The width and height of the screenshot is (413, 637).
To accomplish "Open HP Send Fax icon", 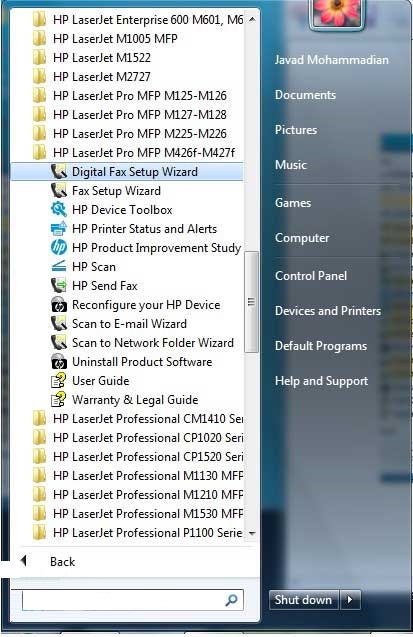I will [59, 286].
